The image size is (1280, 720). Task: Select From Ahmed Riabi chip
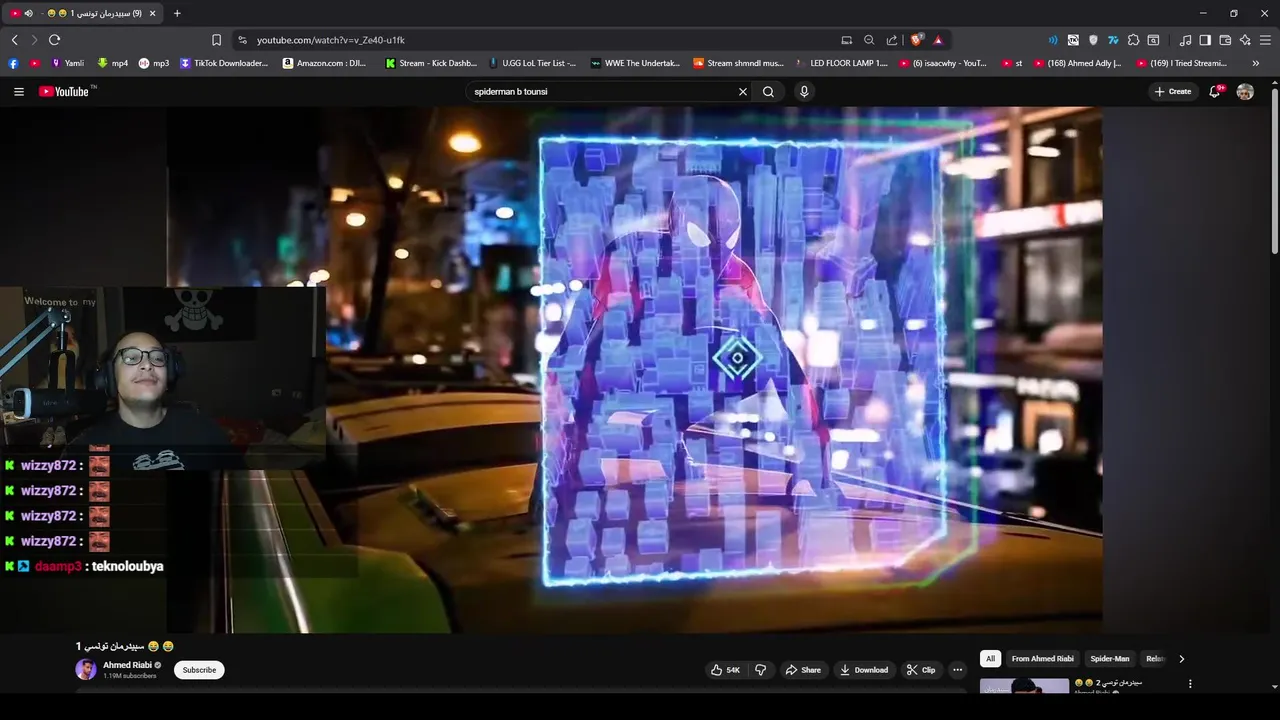(x=1042, y=659)
